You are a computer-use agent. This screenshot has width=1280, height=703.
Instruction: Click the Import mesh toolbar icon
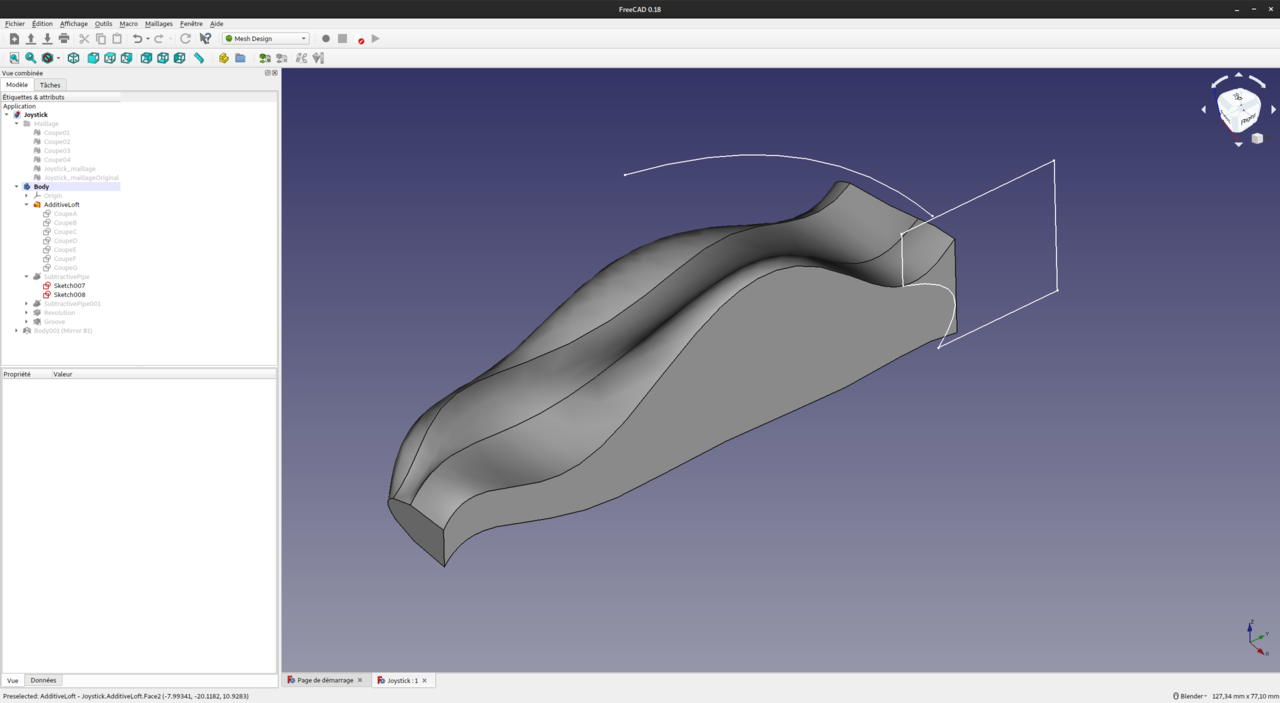265,58
